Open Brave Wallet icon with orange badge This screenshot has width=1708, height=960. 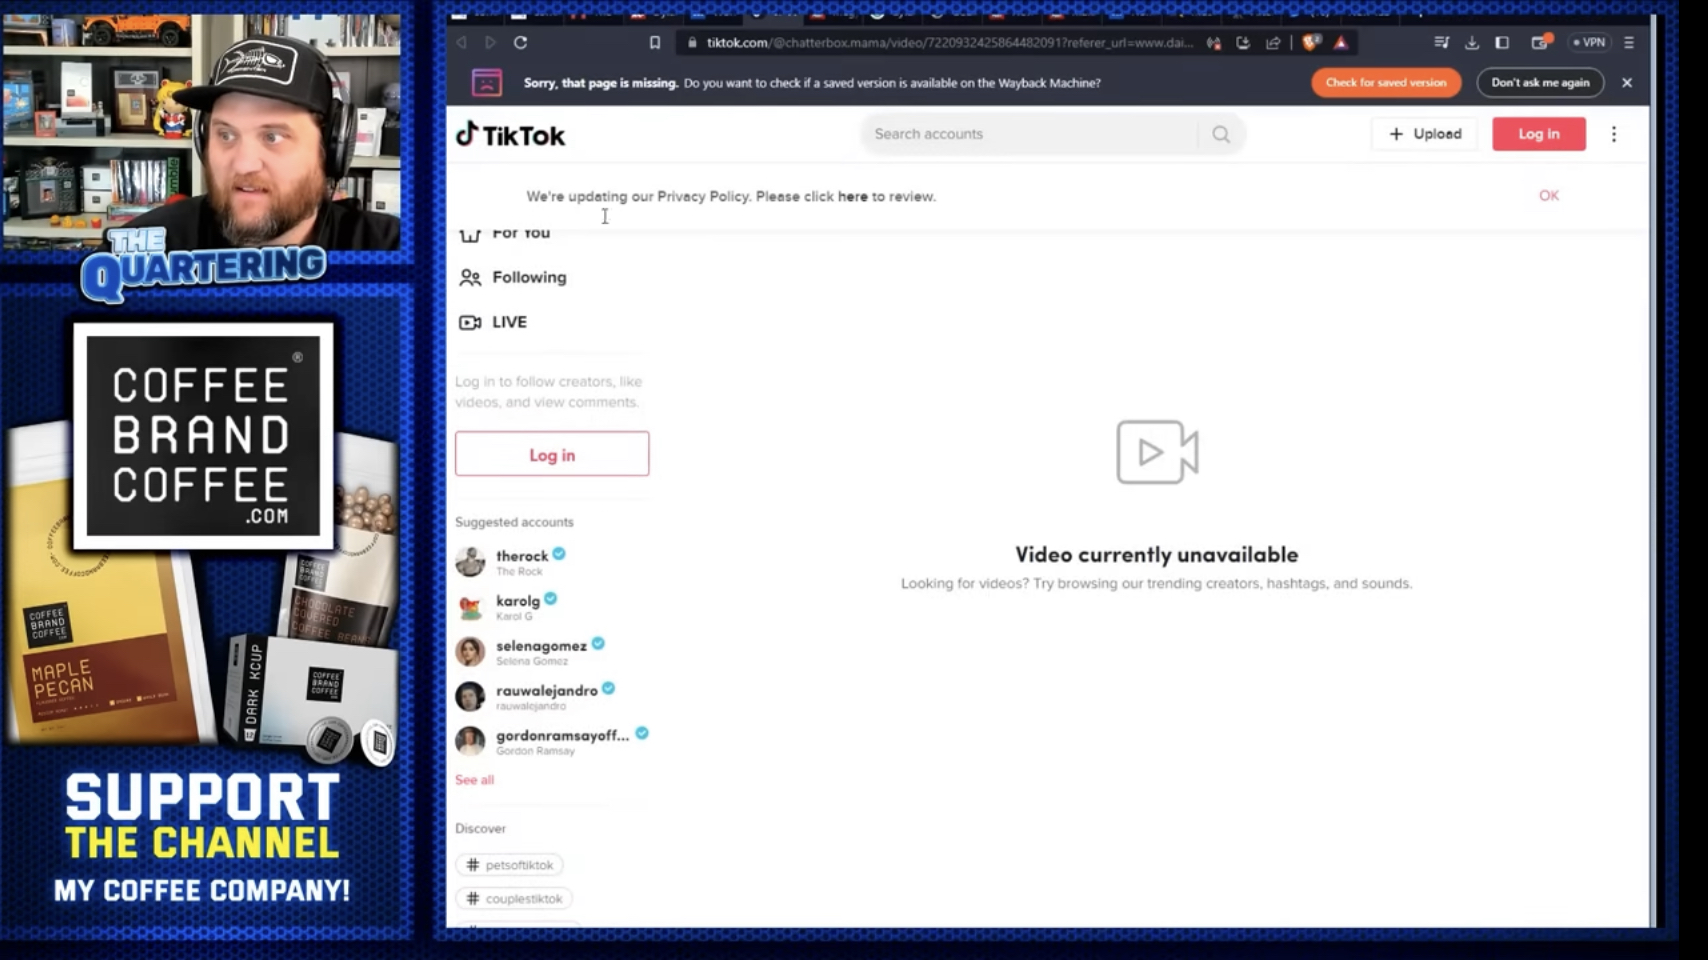(x=1541, y=42)
